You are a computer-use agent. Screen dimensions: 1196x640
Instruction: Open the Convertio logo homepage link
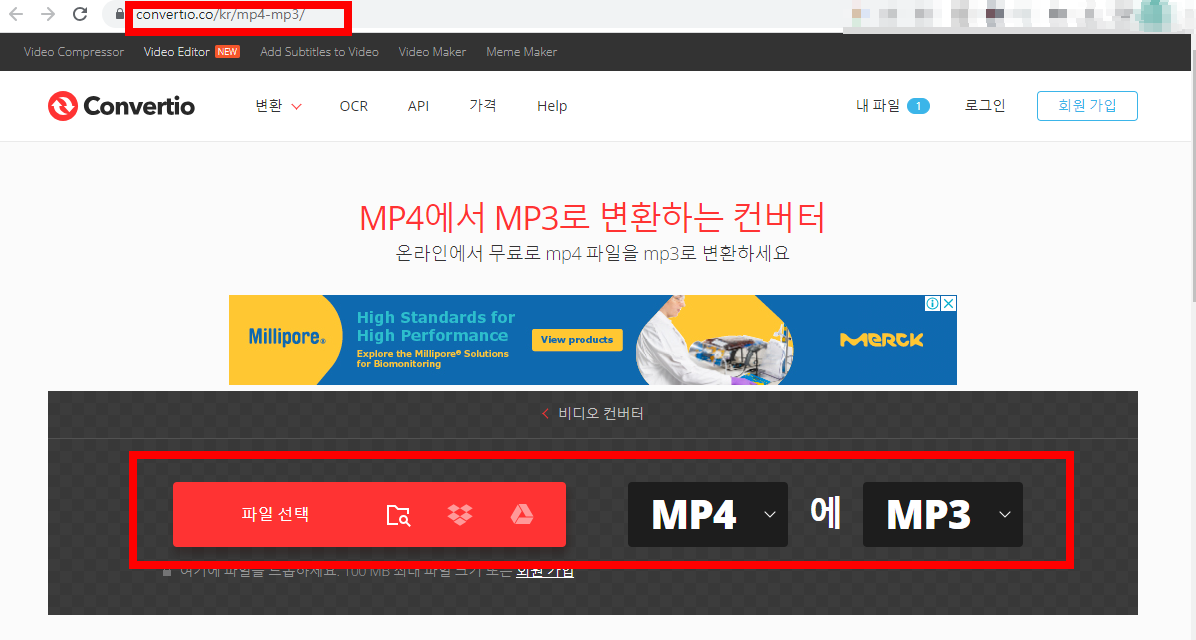coord(120,105)
